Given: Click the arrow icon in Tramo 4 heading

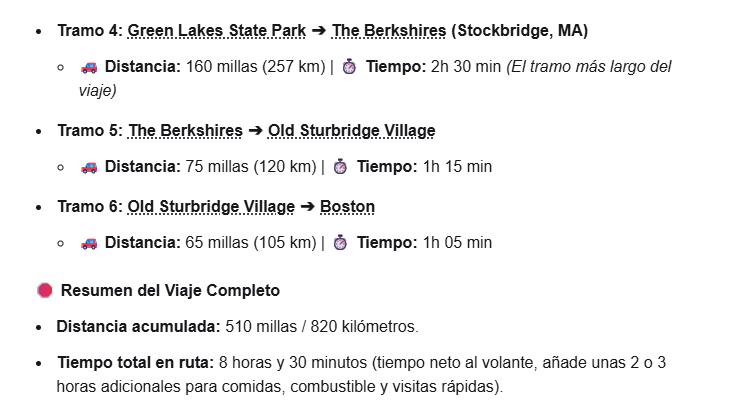Looking at the screenshot, I should coord(319,31).
